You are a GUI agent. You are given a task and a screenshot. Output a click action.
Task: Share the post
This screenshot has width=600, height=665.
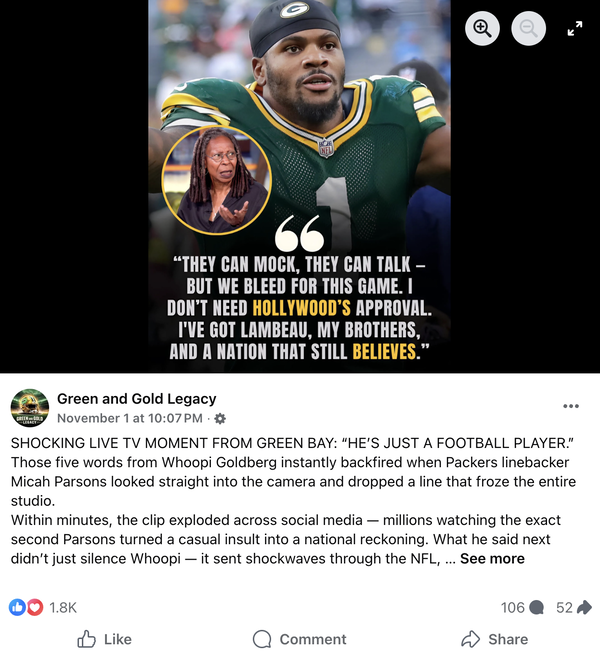(x=494, y=639)
